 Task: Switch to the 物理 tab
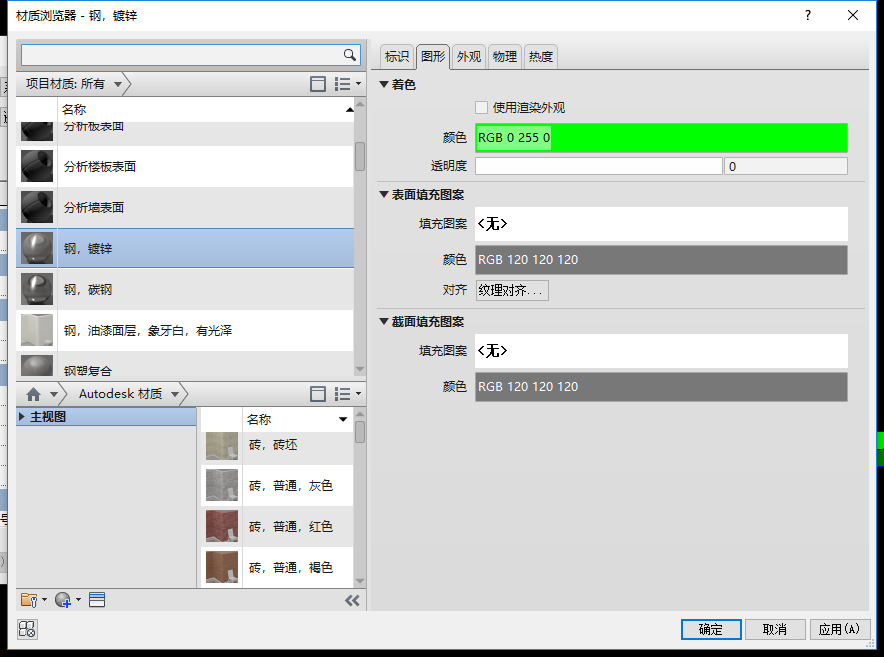point(505,56)
